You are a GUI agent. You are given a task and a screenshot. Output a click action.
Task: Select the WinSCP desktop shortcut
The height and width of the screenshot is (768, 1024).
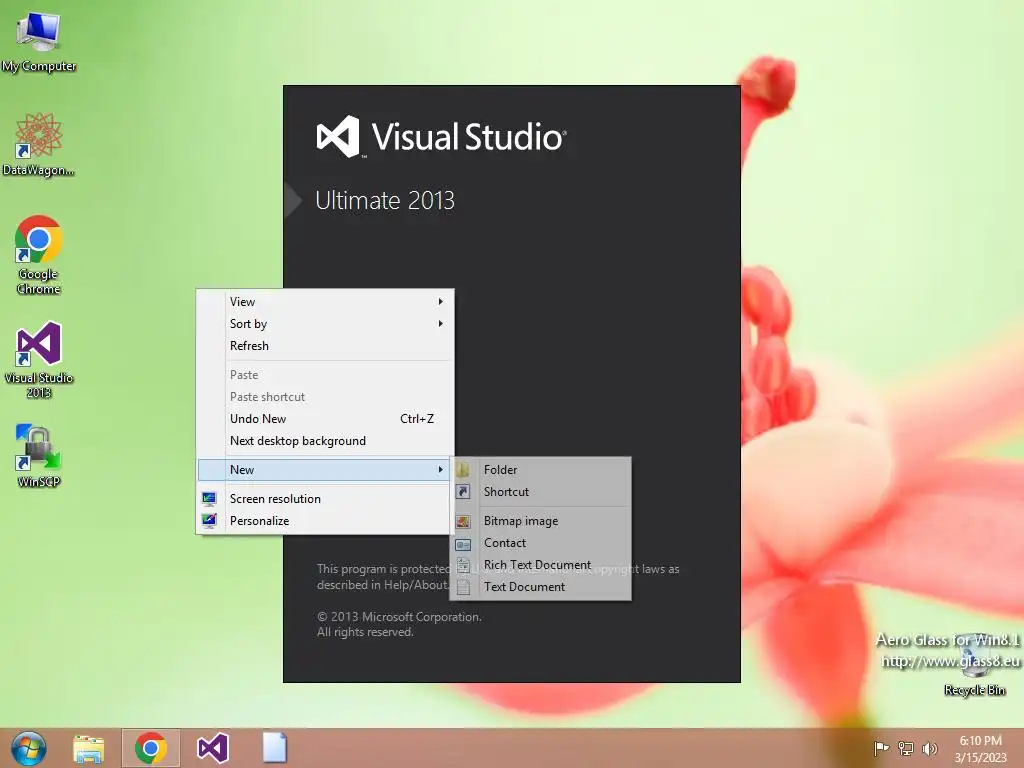click(x=39, y=455)
